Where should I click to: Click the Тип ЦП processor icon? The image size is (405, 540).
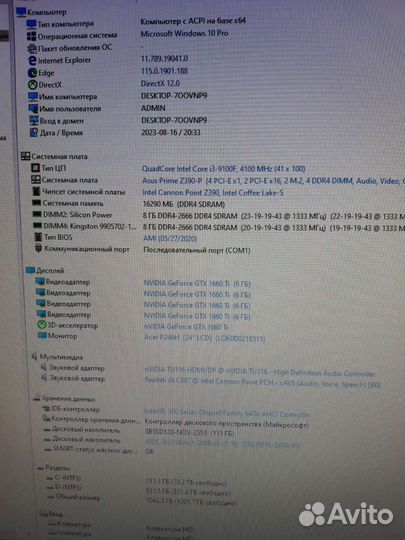(35, 168)
